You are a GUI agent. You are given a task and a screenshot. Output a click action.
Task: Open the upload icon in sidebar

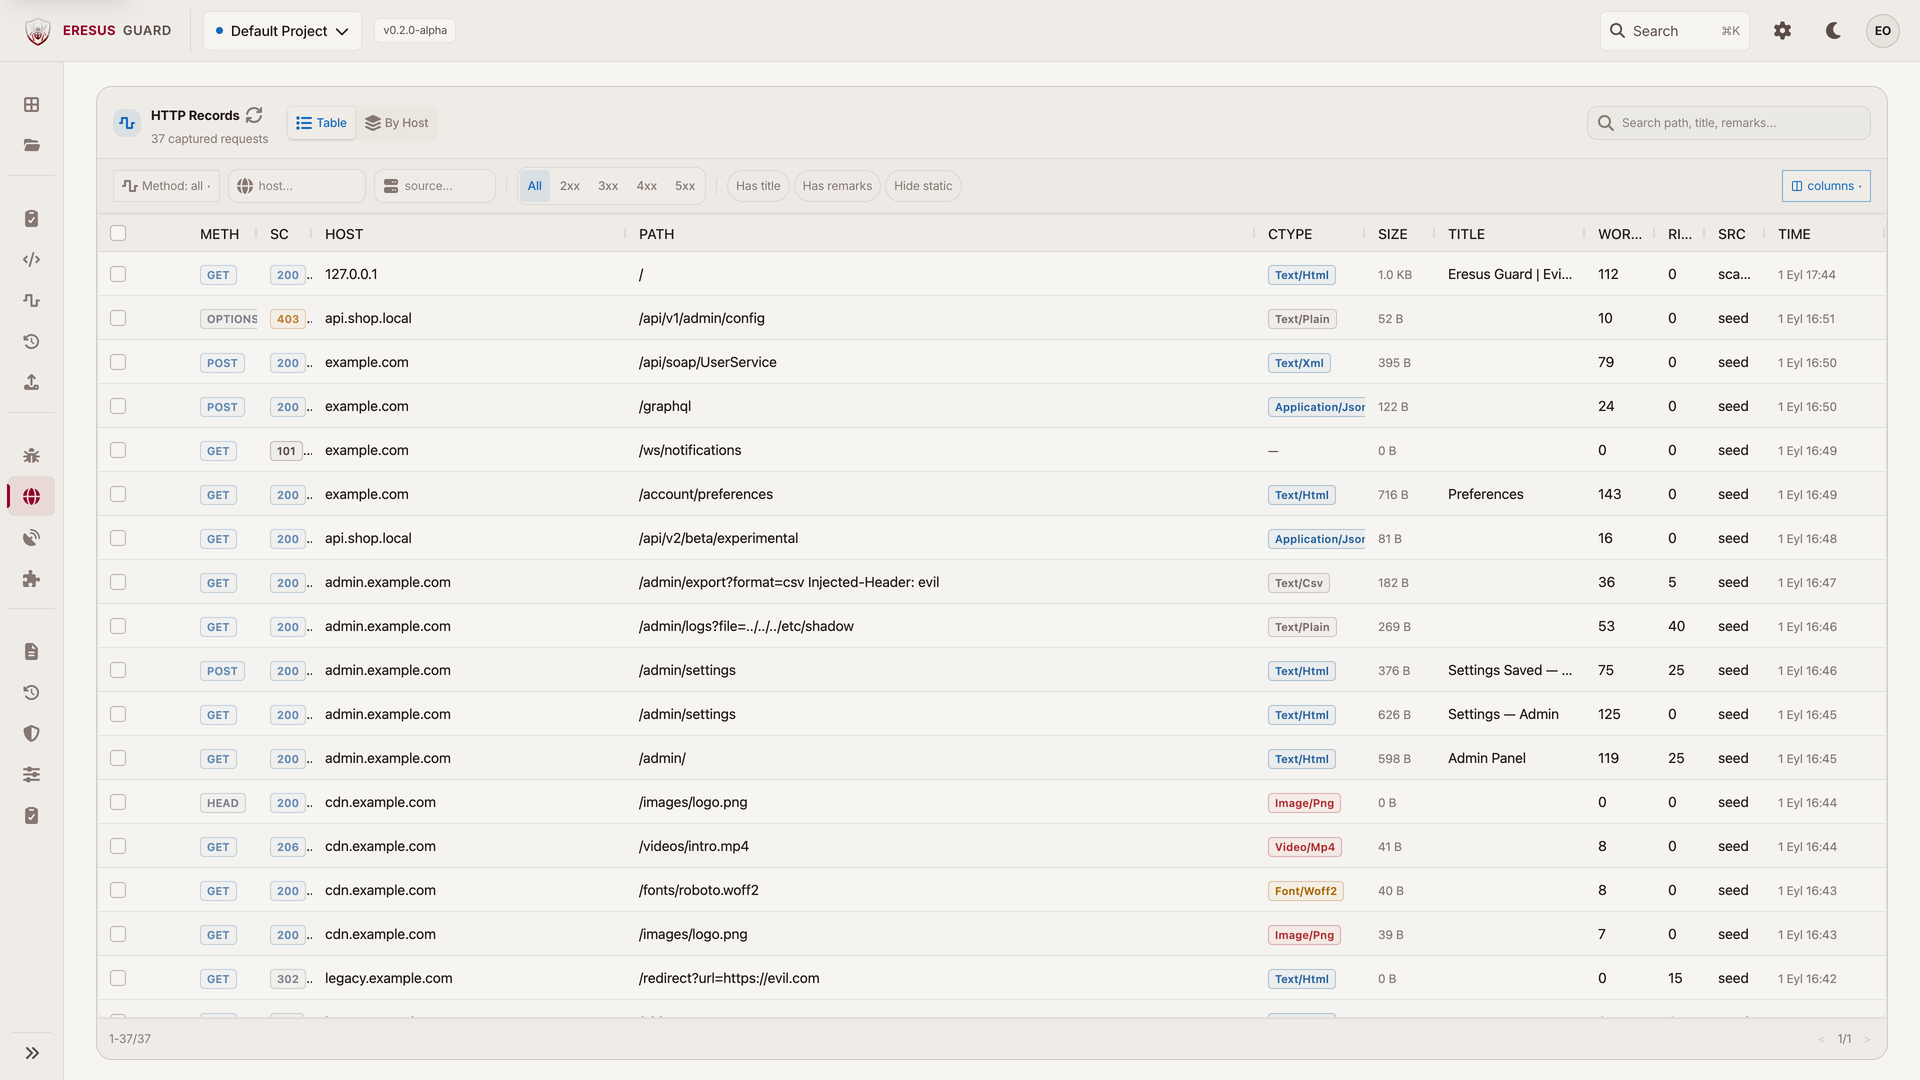pyautogui.click(x=31, y=382)
